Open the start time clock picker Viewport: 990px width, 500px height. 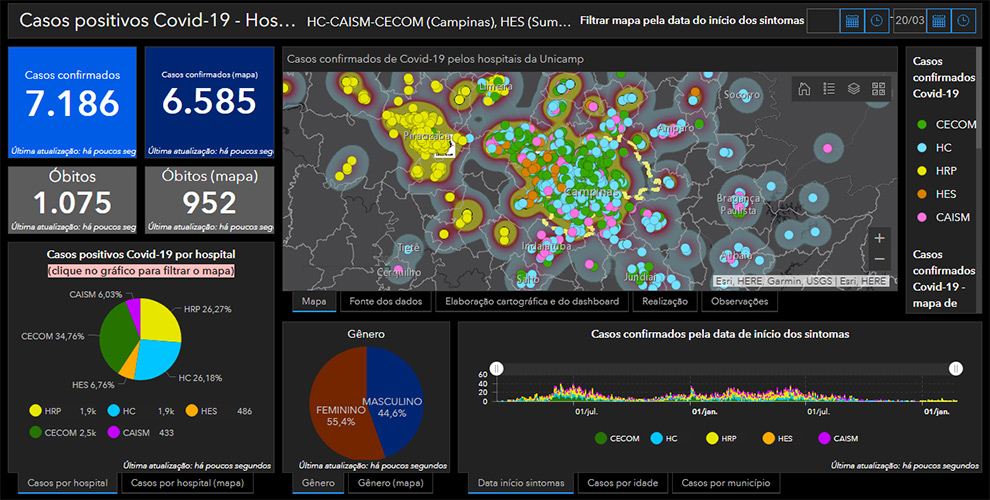[x=875, y=20]
